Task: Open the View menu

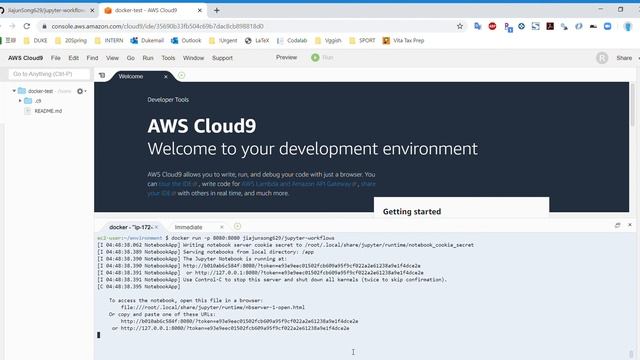Action: pyautogui.click(x=112, y=58)
